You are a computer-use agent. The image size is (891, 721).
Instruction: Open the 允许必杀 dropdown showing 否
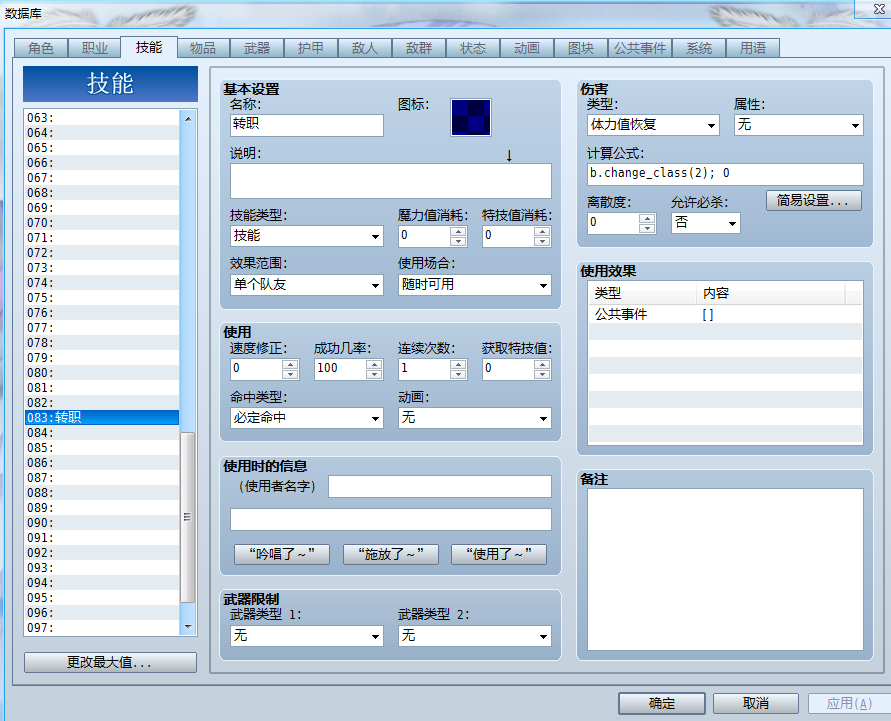click(x=705, y=223)
